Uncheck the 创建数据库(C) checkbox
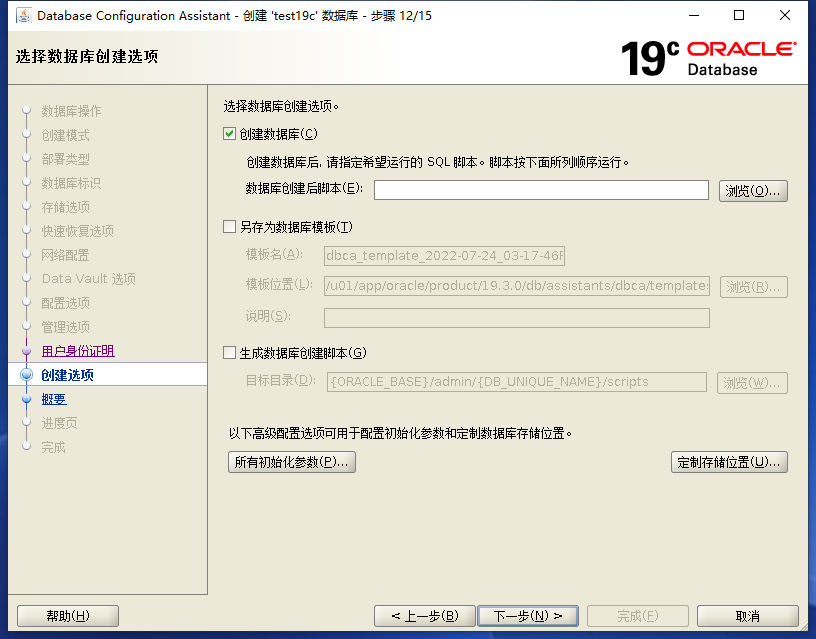 tap(230, 134)
